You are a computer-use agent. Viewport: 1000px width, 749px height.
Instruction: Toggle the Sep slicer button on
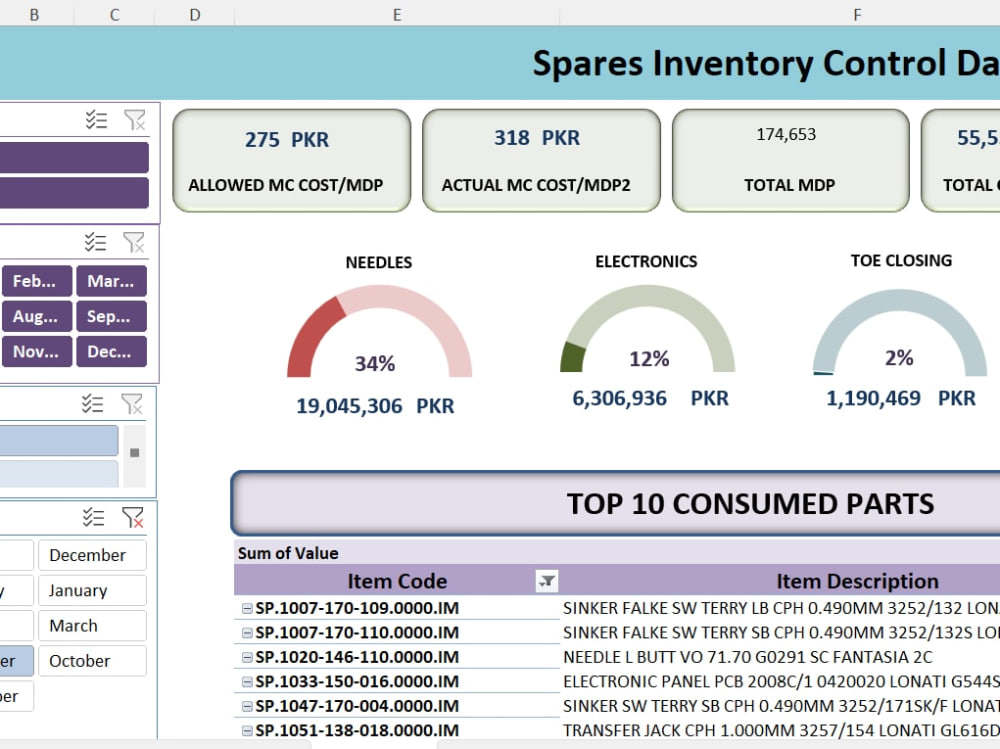pos(111,316)
